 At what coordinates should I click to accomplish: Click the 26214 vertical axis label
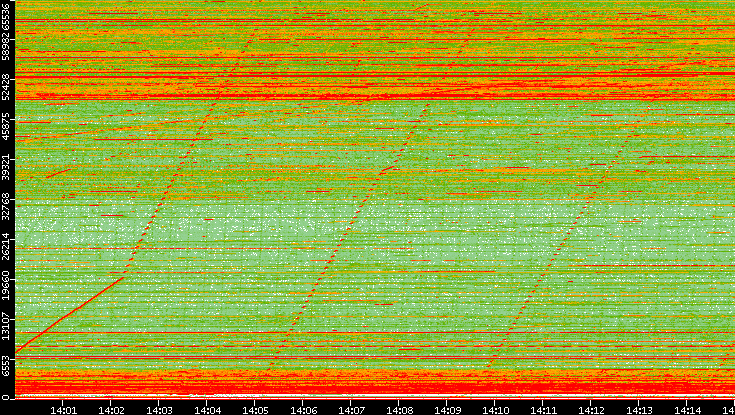[5, 246]
